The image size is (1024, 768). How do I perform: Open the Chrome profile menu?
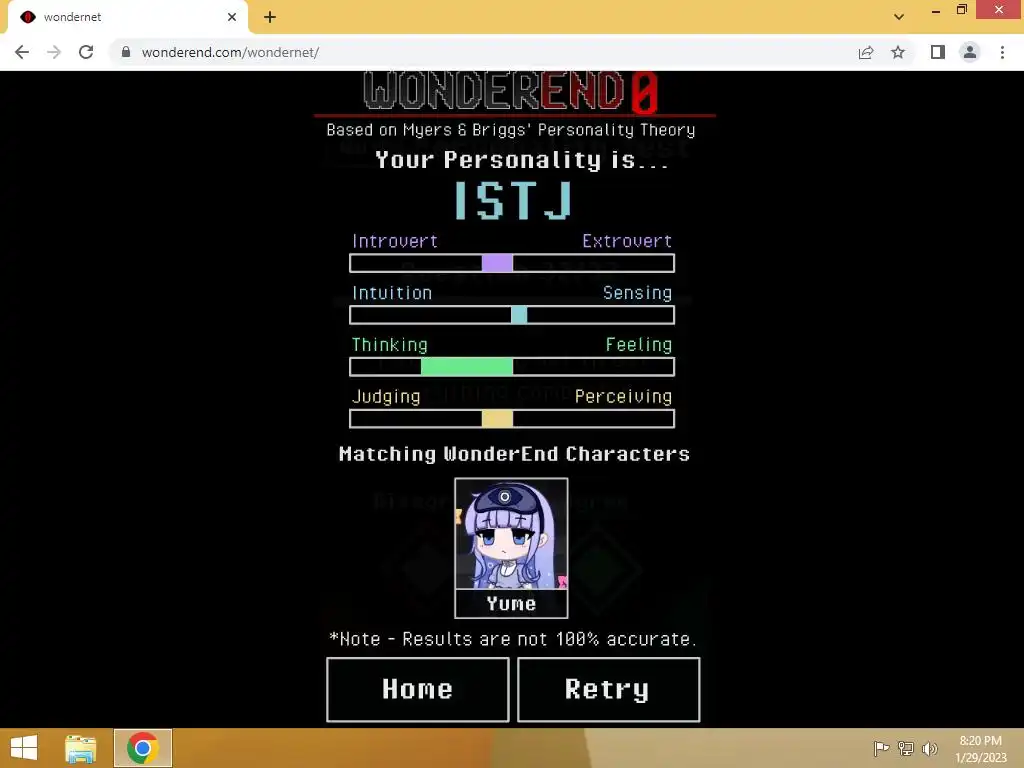[970, 52]
